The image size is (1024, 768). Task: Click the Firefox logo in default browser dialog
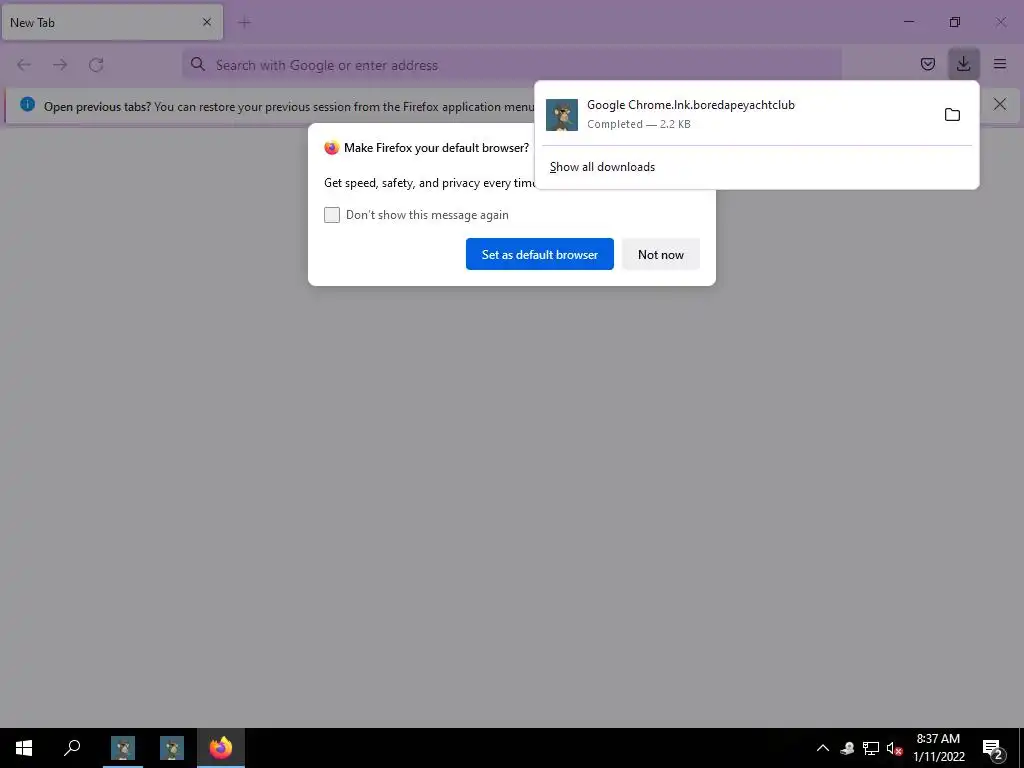(332, 148)
